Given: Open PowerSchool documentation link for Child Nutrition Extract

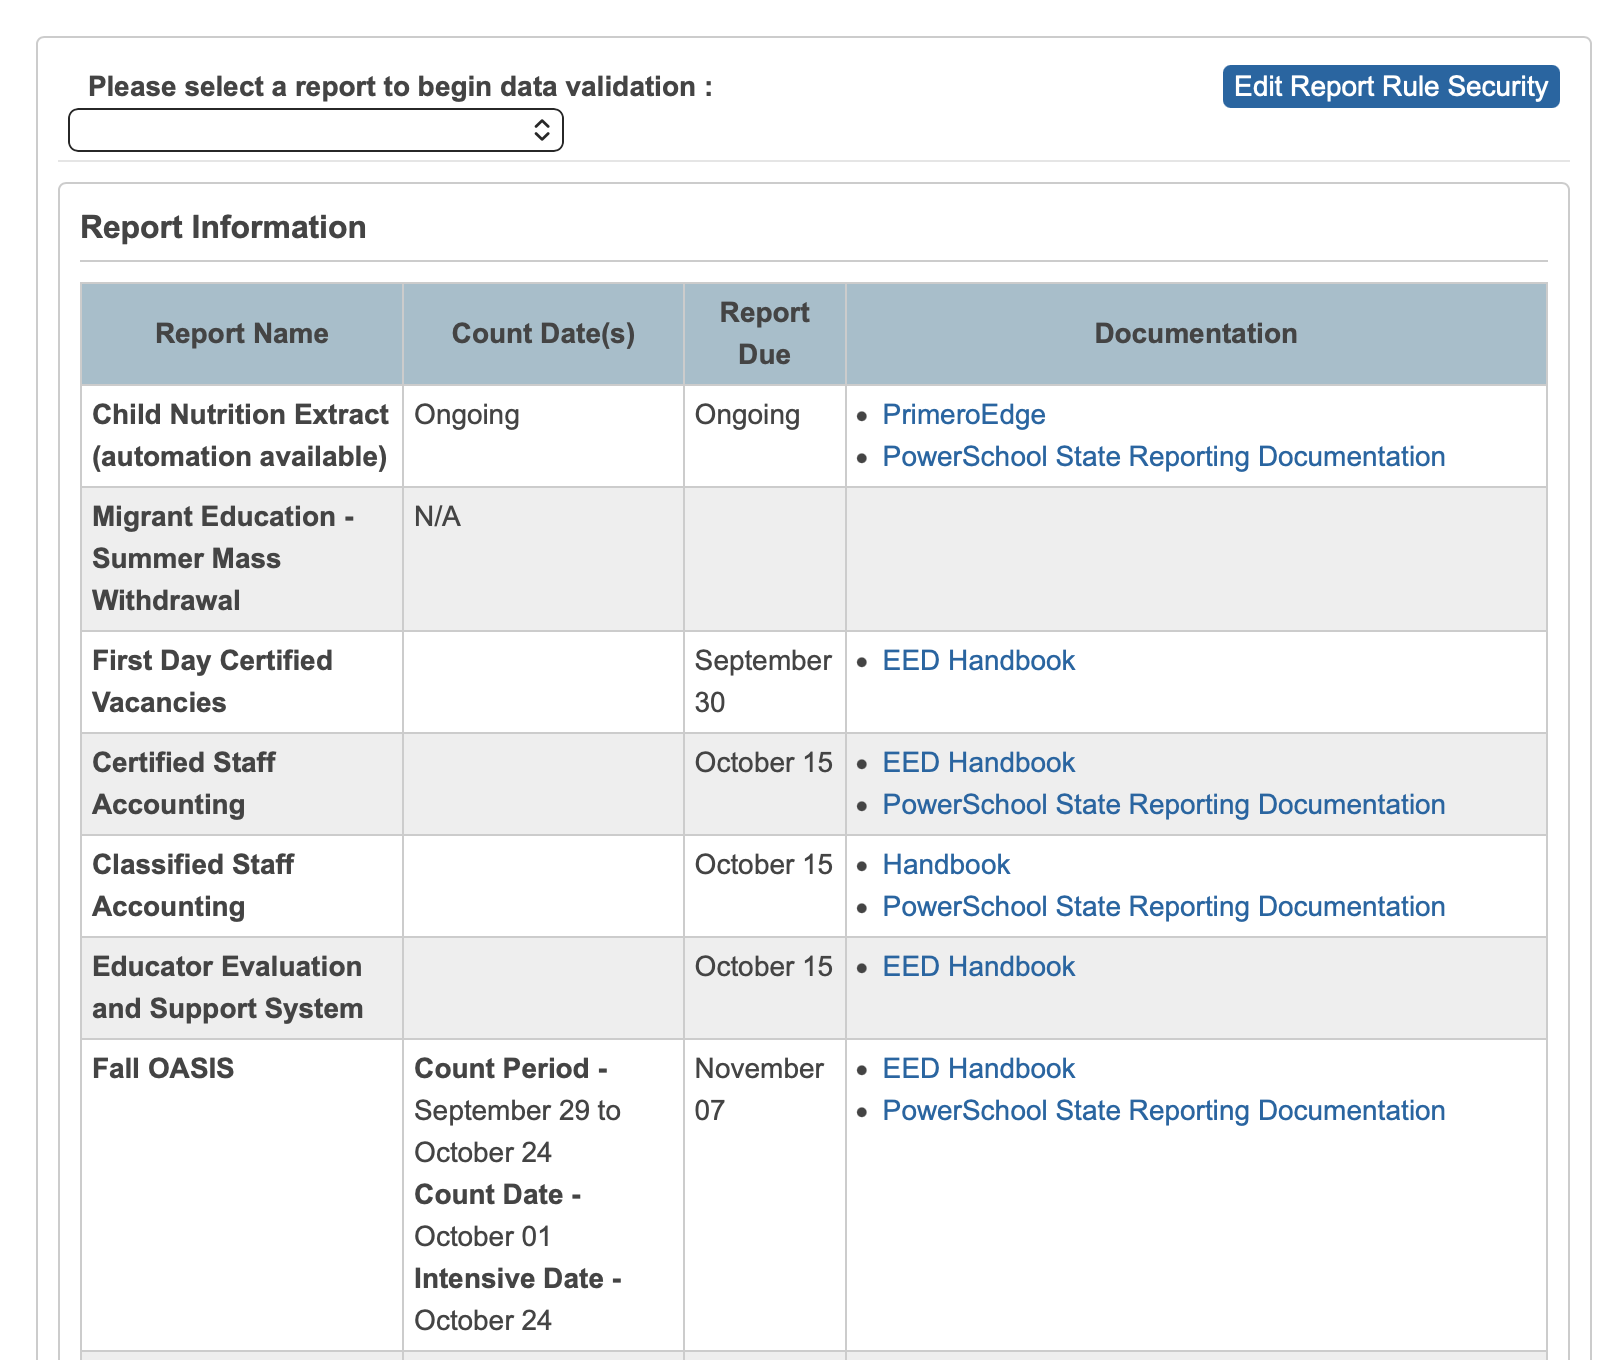Looking at the screenshot, I should coord(1164,457).
